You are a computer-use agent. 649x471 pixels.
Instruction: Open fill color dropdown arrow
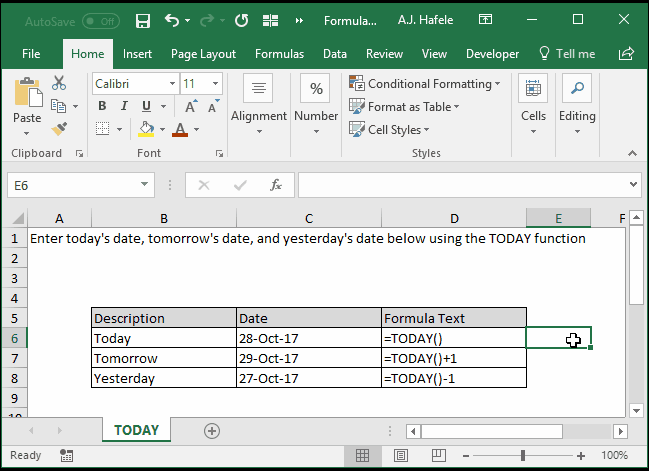click(x=163, y=130)
